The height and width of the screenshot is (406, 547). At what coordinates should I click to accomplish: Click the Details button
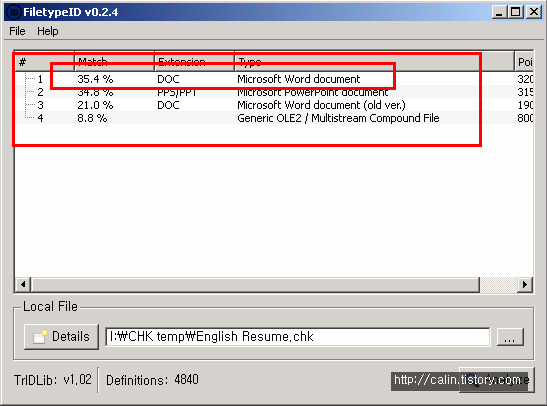click(x=61, y=337)
